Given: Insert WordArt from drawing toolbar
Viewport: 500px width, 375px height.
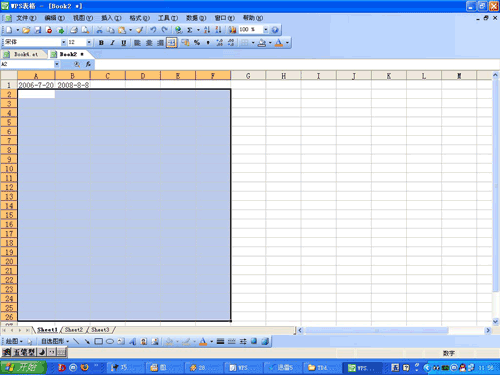Looking at the screenshot, I should point(132,341).
